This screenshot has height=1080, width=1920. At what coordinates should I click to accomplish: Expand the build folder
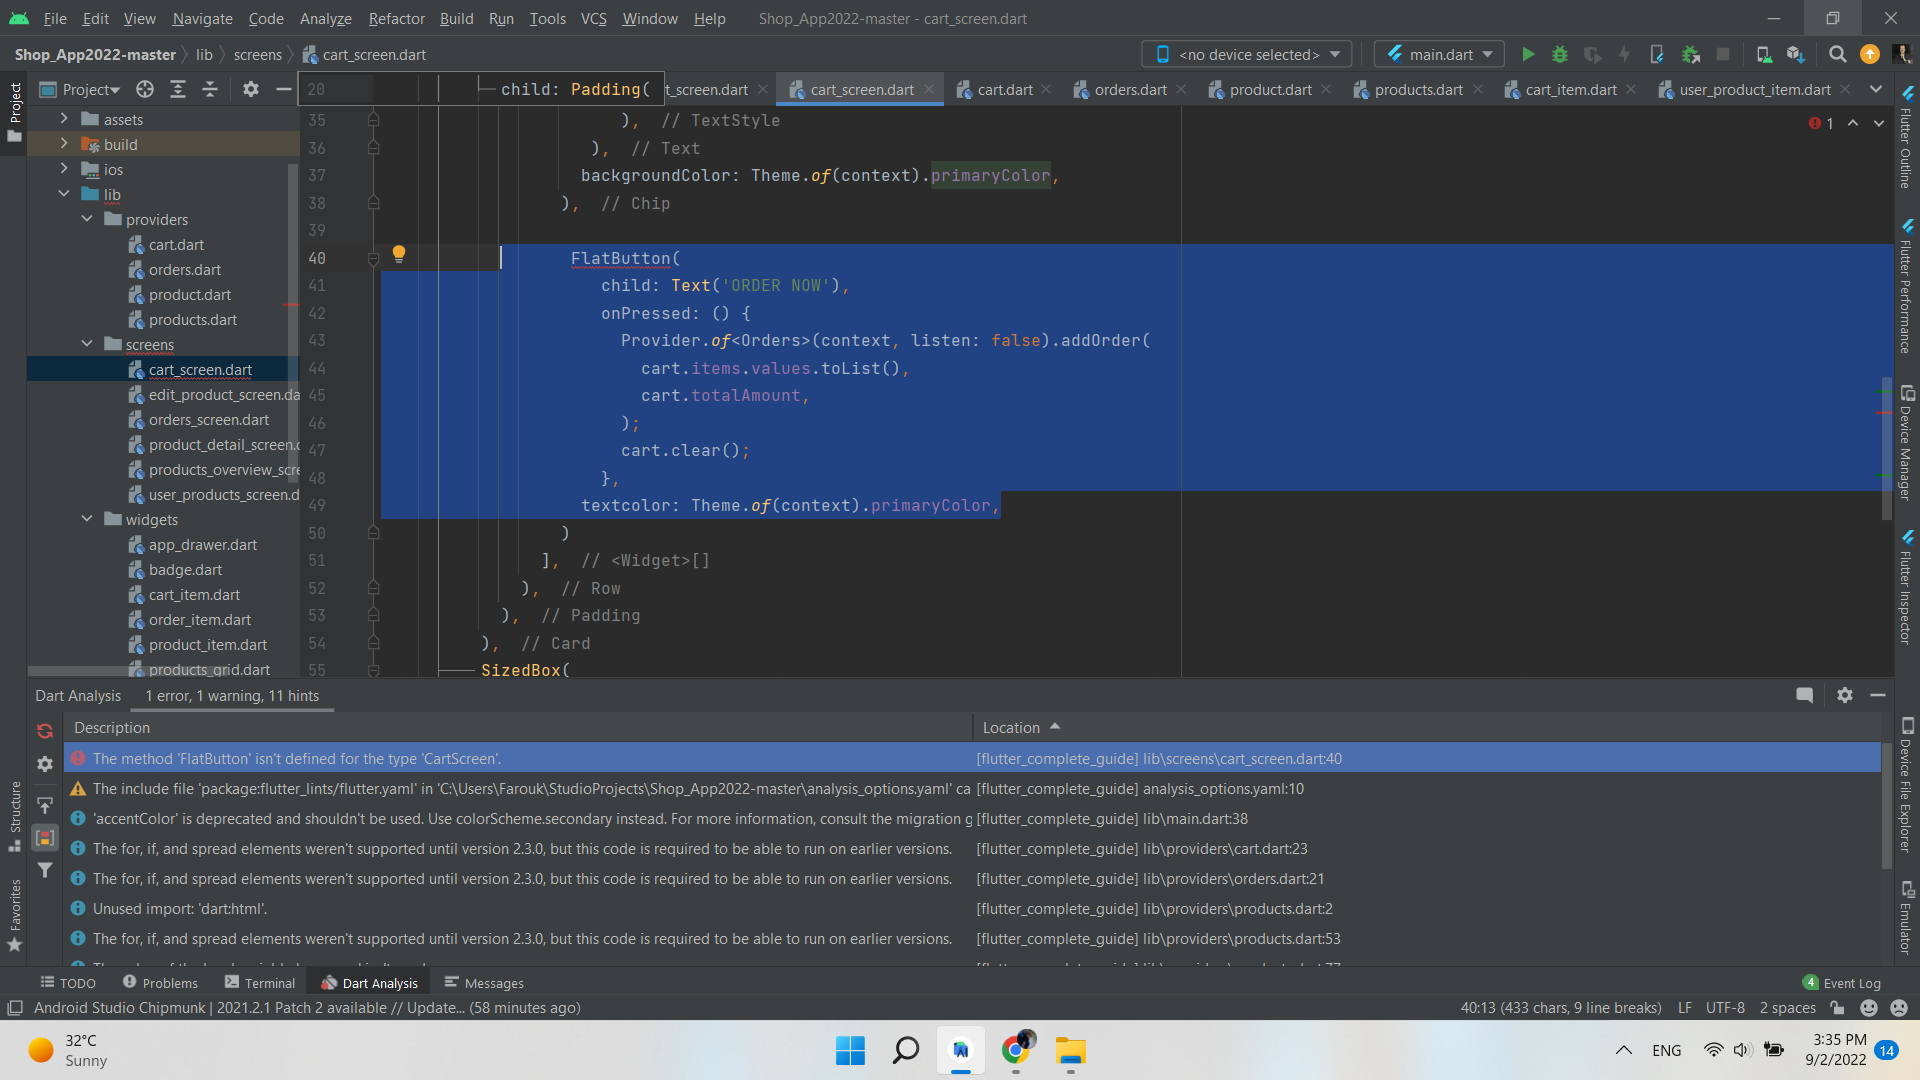[64, 144]
